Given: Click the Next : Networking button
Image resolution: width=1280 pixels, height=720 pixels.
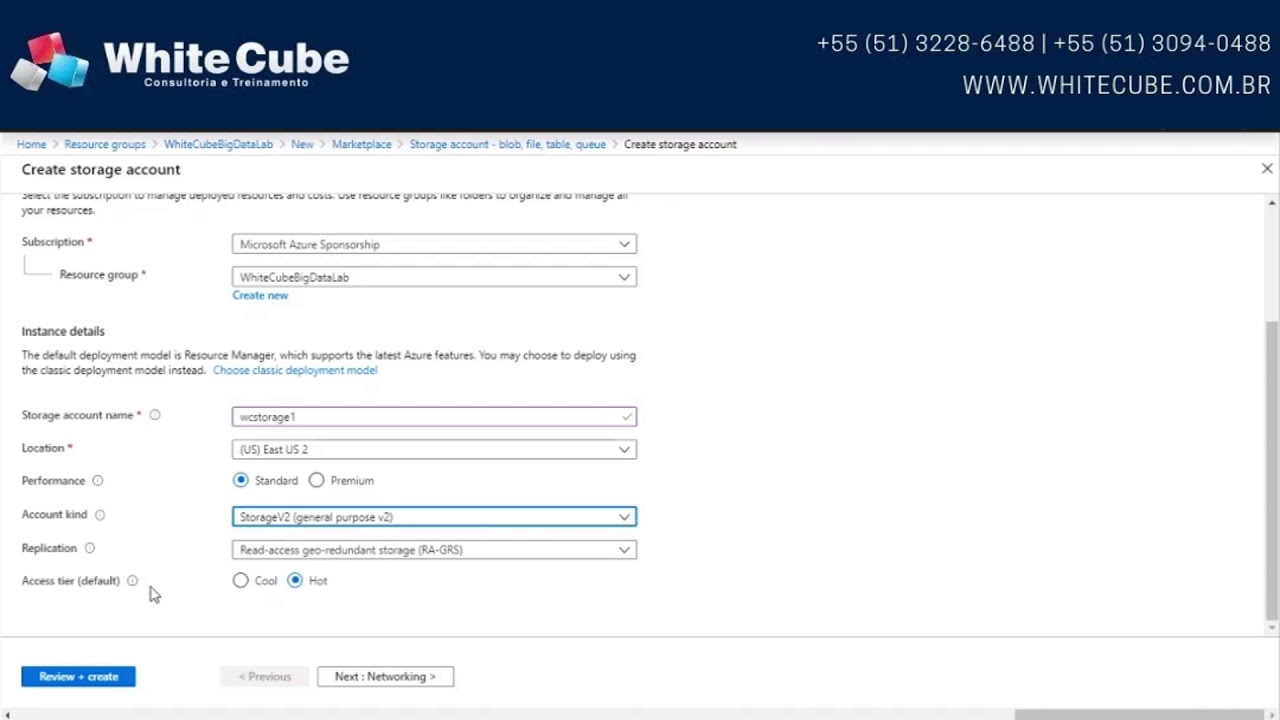Looking at the screenshot, I should (385, 677).
